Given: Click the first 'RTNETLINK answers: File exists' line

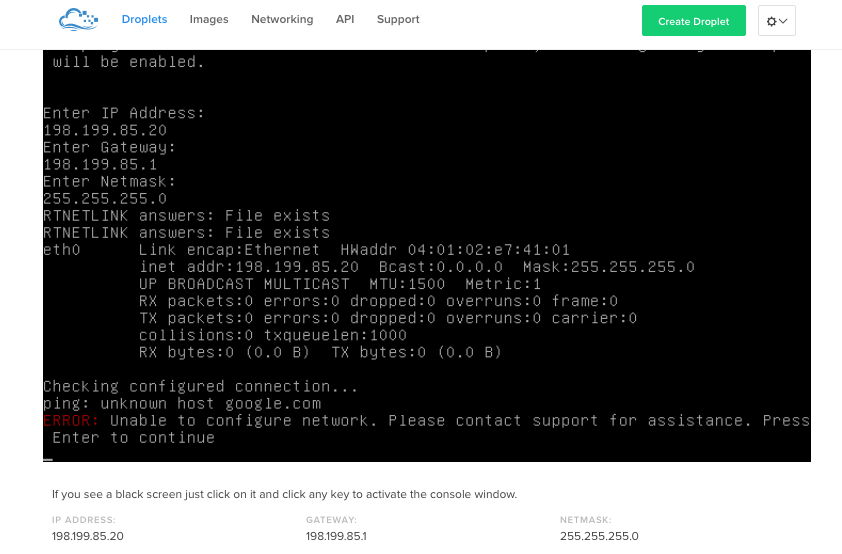Looking at the screenshot, I should coord(186,216).
